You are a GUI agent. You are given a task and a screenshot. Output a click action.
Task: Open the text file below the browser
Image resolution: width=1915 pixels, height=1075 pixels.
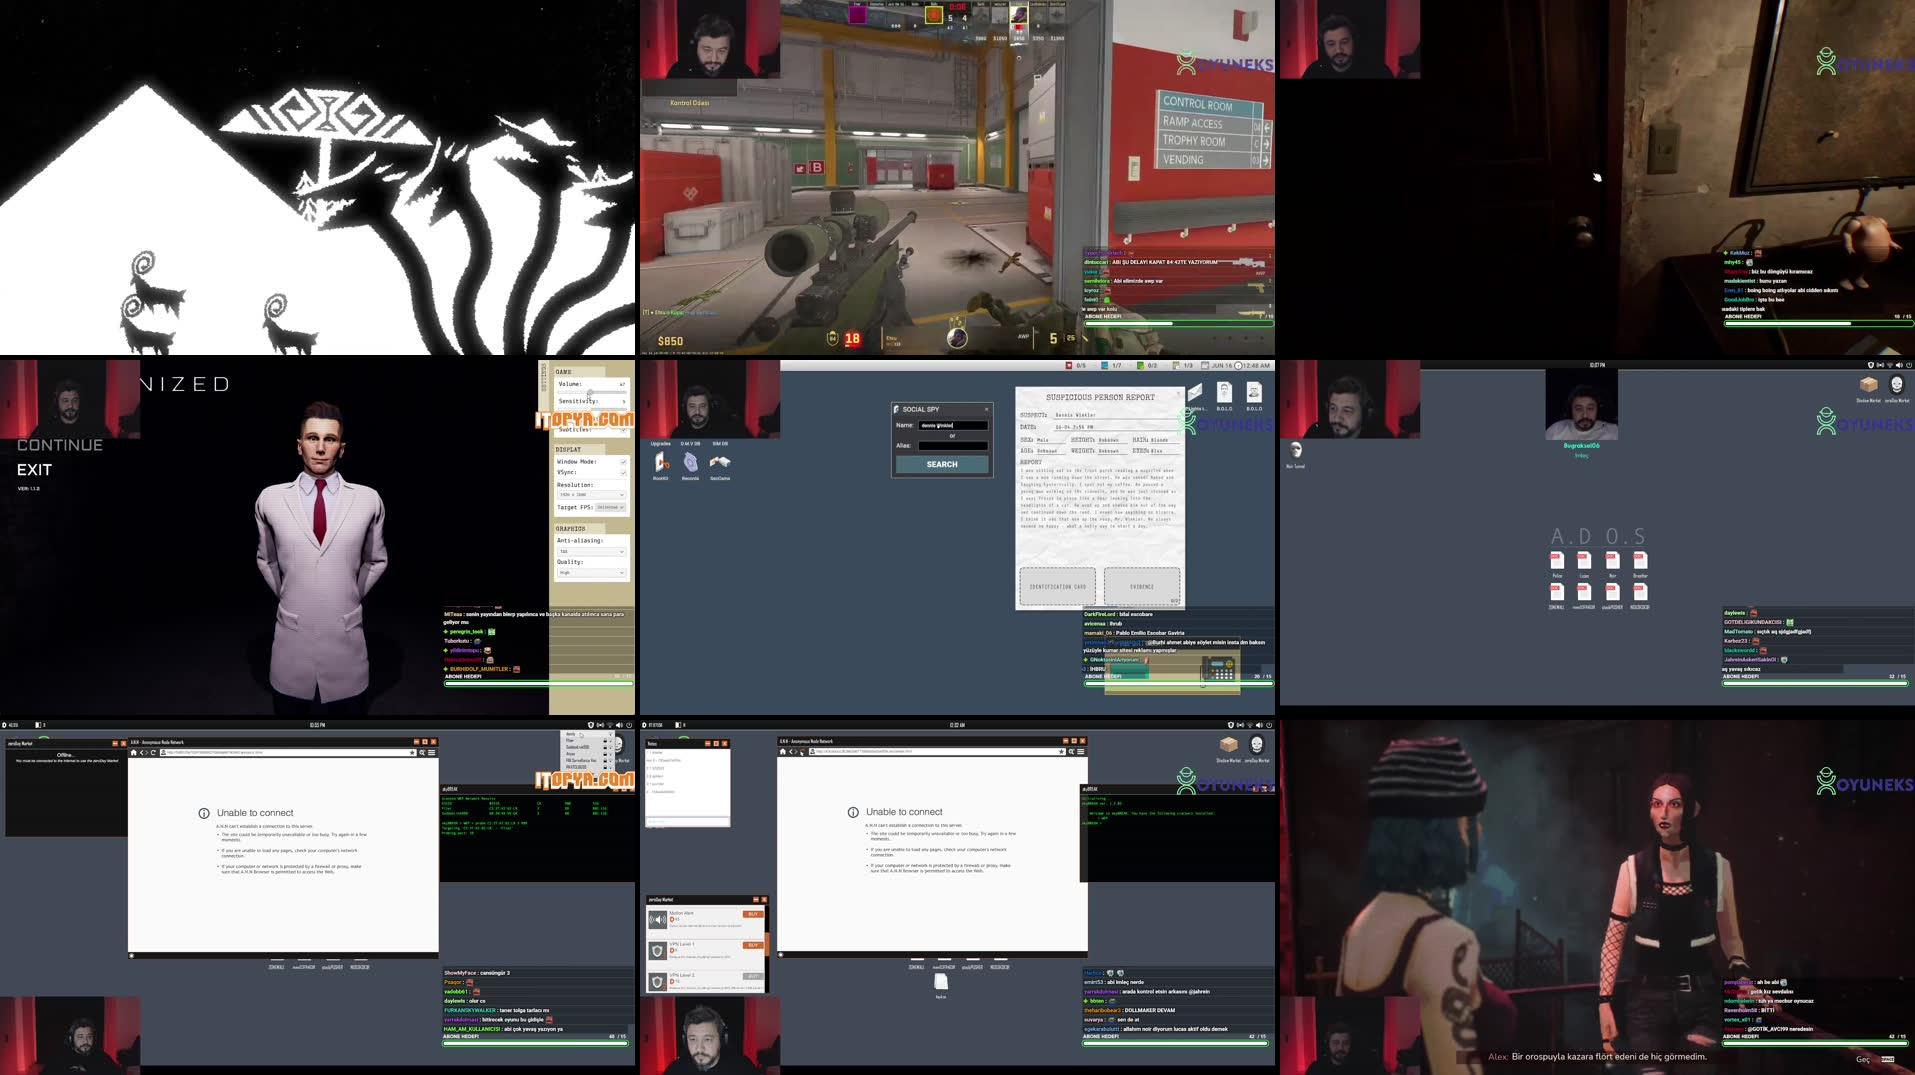pyautogui.click(x=941, y=984)
